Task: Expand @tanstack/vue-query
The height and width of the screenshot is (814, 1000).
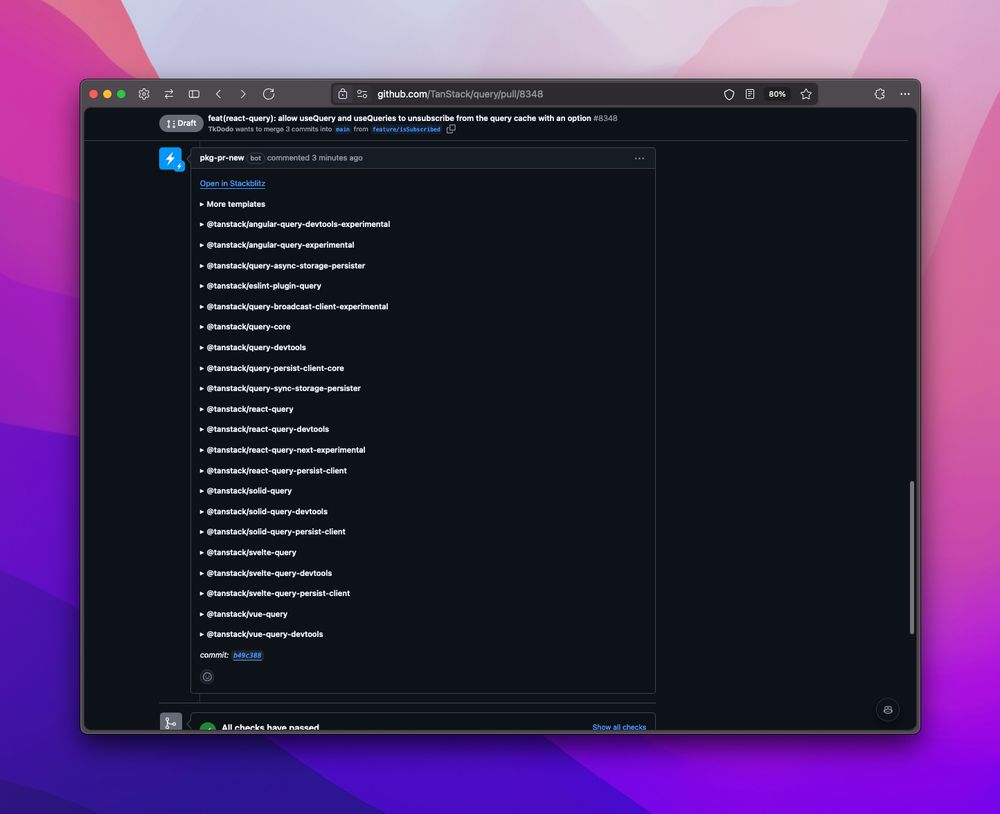Action: pyautogui.click(x=244, y=614)
